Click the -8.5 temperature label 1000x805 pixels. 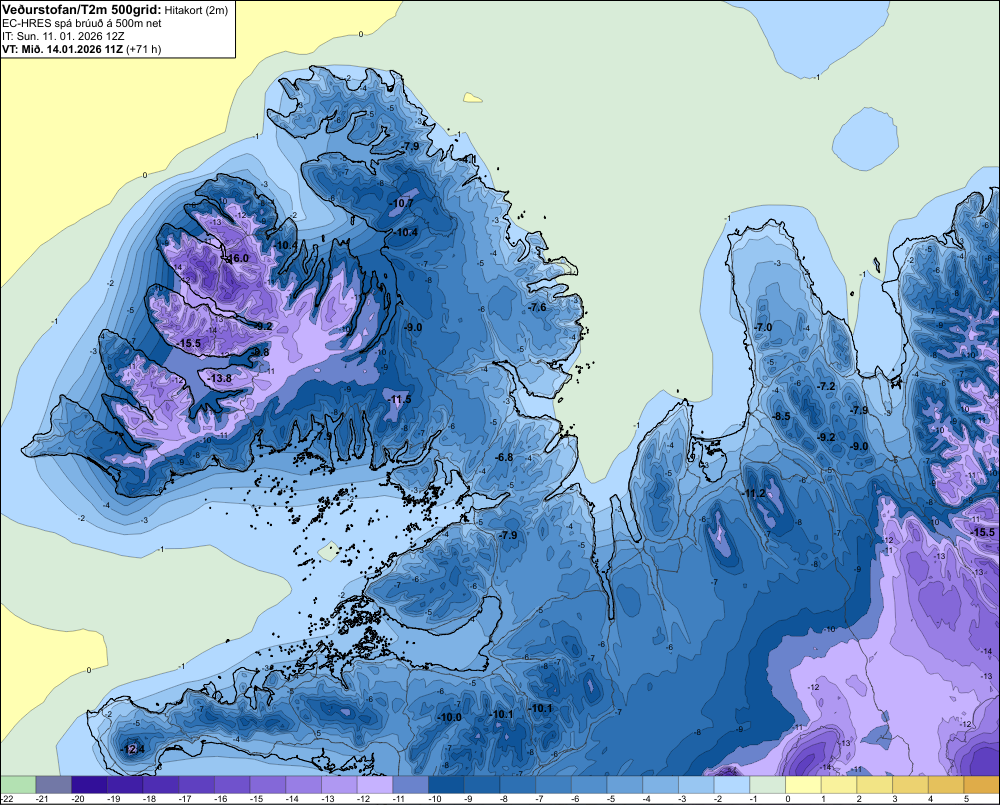pyautogui.click(x=781, y=416)
